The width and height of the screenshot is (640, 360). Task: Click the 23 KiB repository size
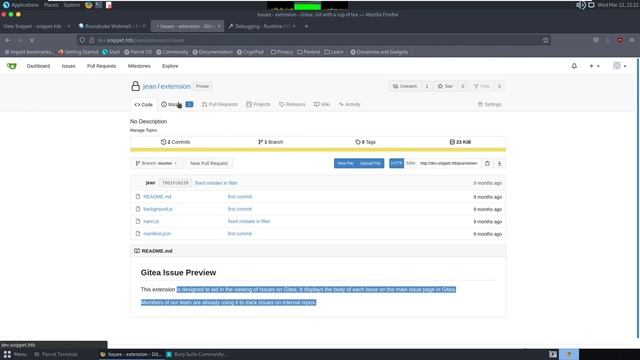pyautogui.click(x=460, y=142)
